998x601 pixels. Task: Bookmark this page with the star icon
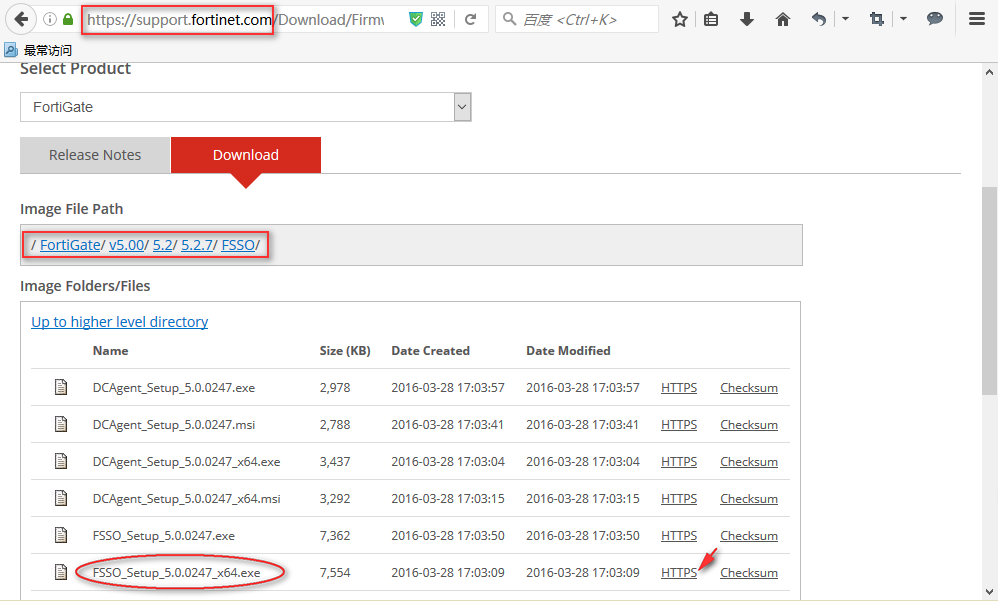click(680, 20)
